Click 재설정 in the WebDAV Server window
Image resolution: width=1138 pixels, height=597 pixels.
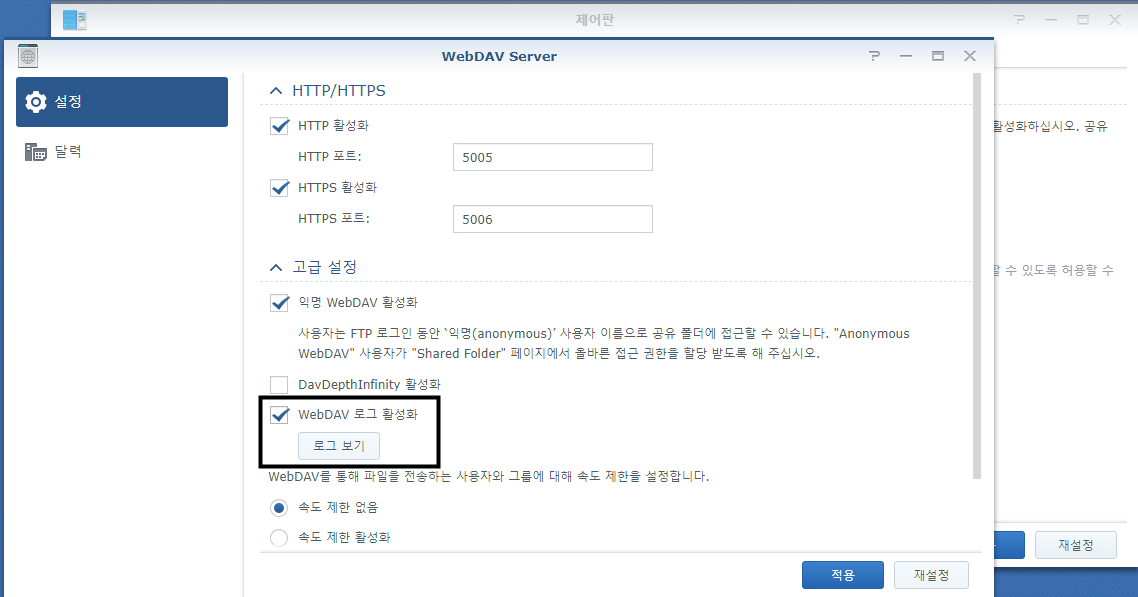click(x=931, y=575)
